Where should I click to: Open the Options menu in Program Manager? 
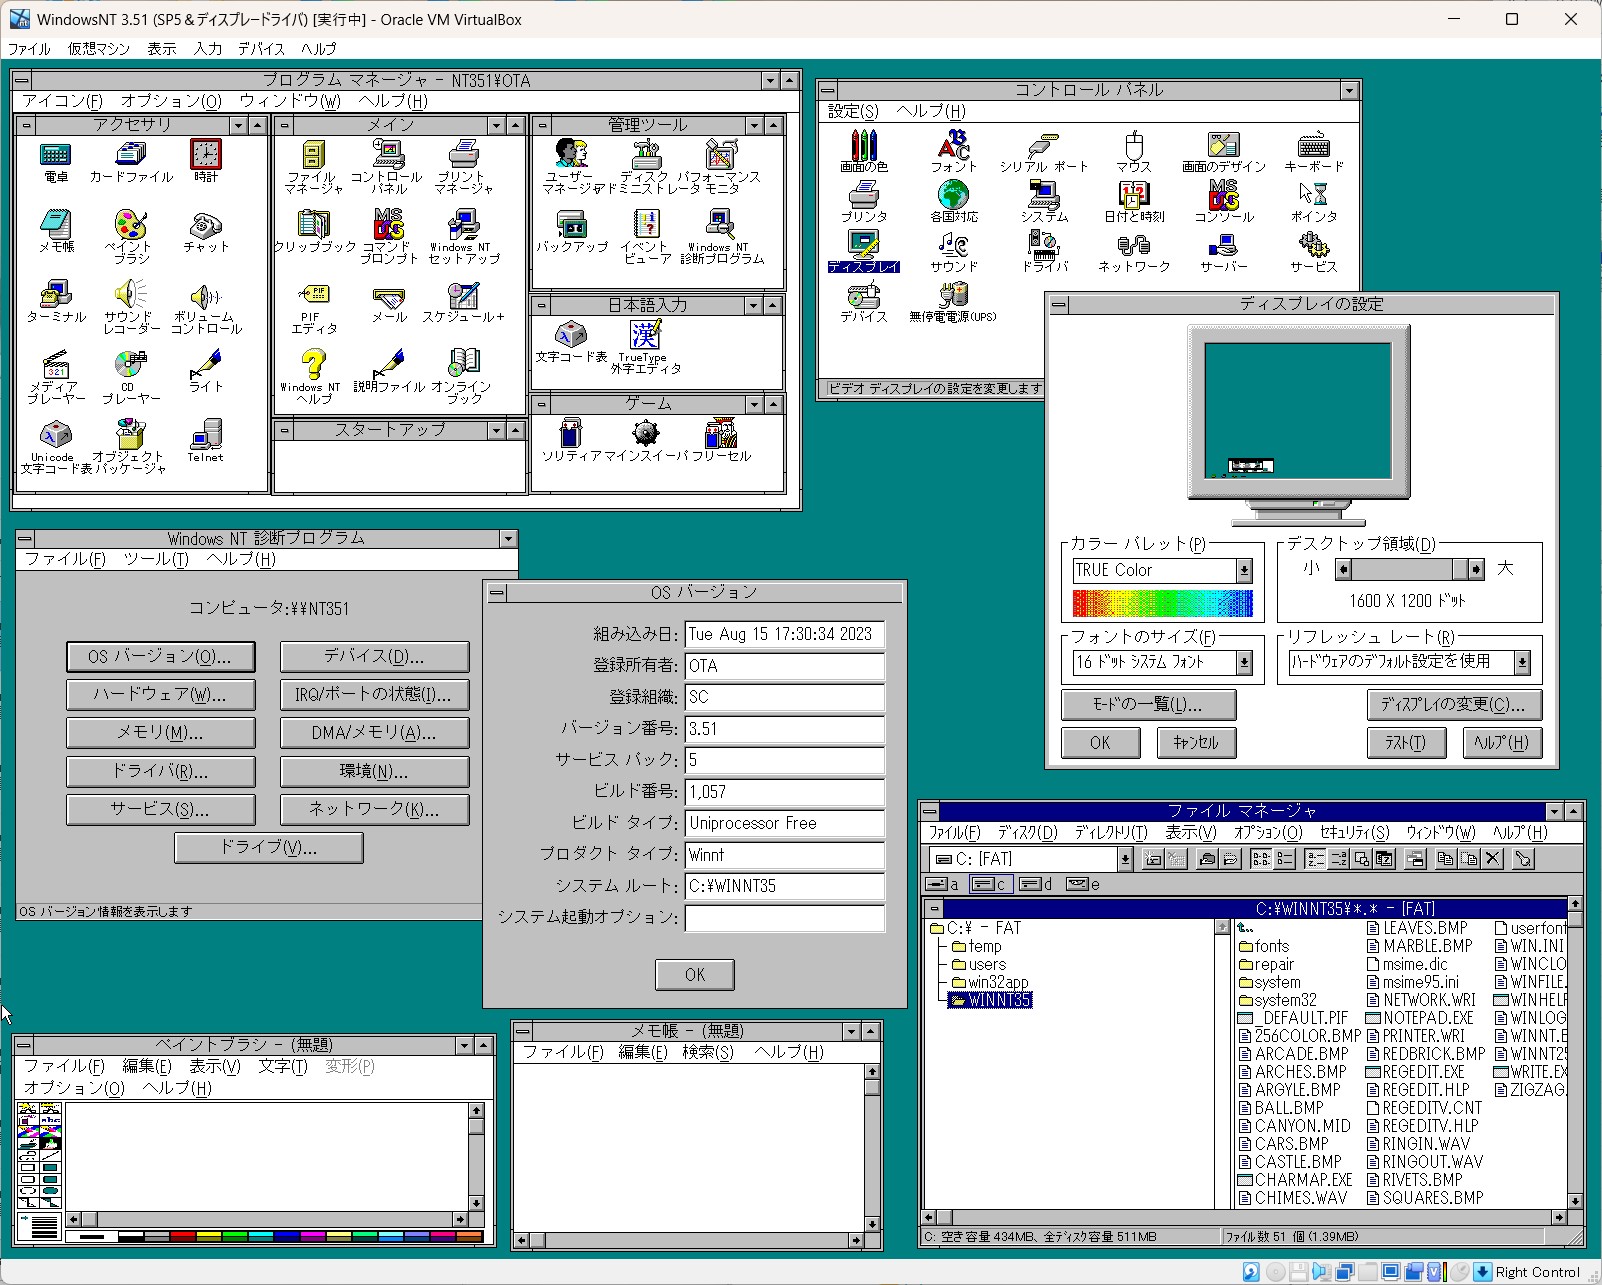pos(171,101)
